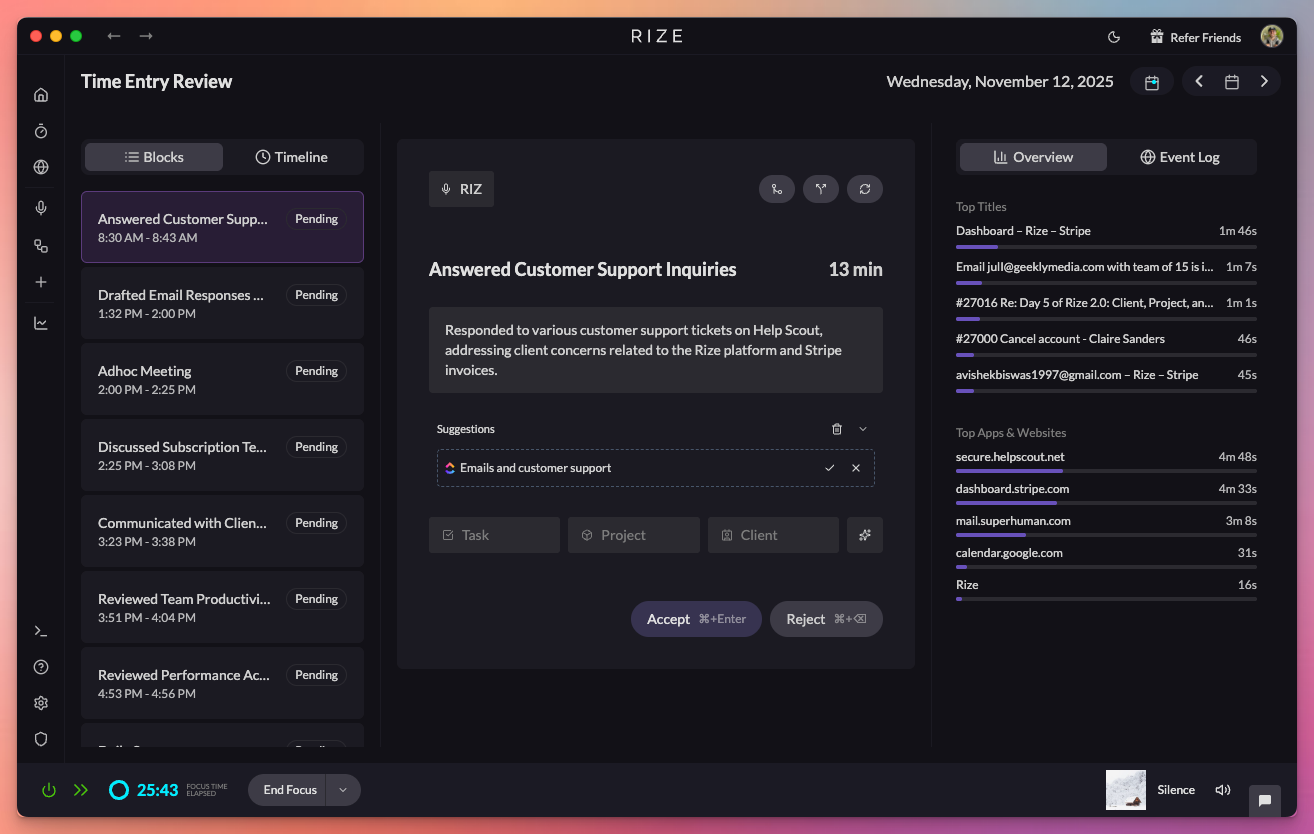The width and height of the screenshot is (1314, 834).
Task: Open the globe icon in the left sidebar
Action: (x=41, y=167)
